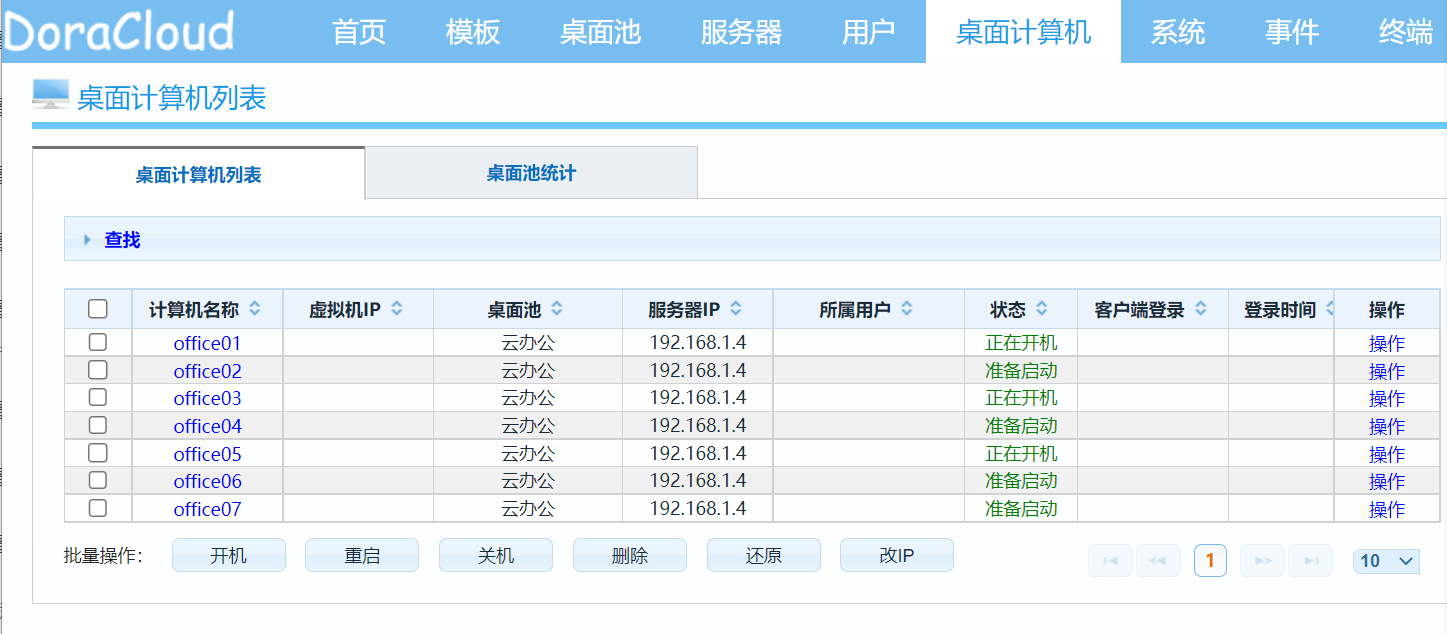The width and height of the screenshot is (1447, 634).
Task: Jump to first page using pagination icon
Action: coord(1110,560)
